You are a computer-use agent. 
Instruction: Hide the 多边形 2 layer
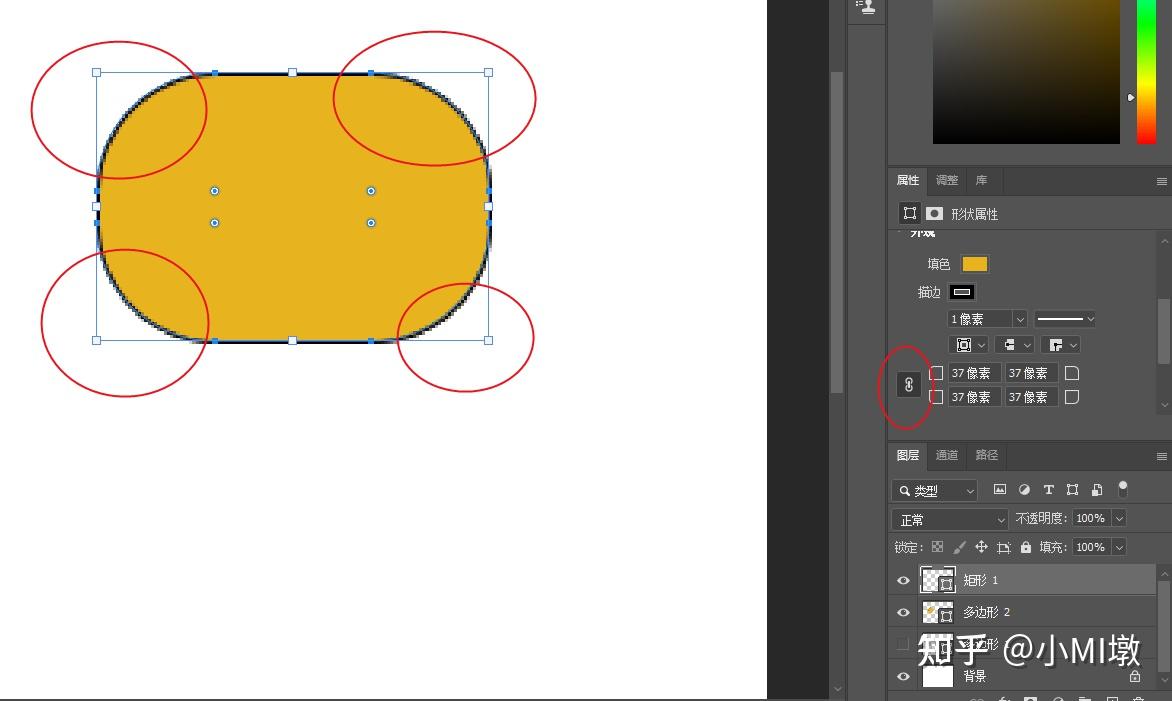[903, 613]
